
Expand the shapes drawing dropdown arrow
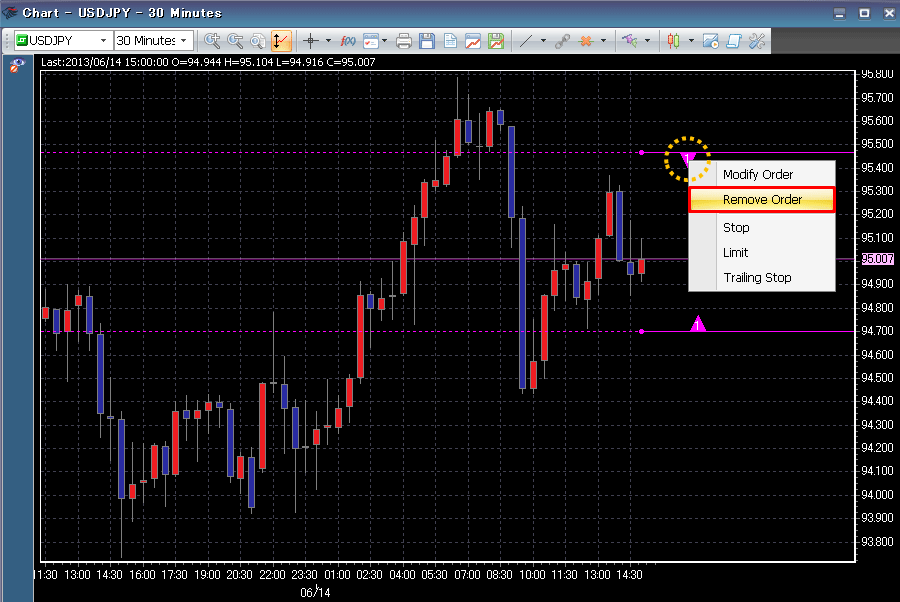click(647, 41)
